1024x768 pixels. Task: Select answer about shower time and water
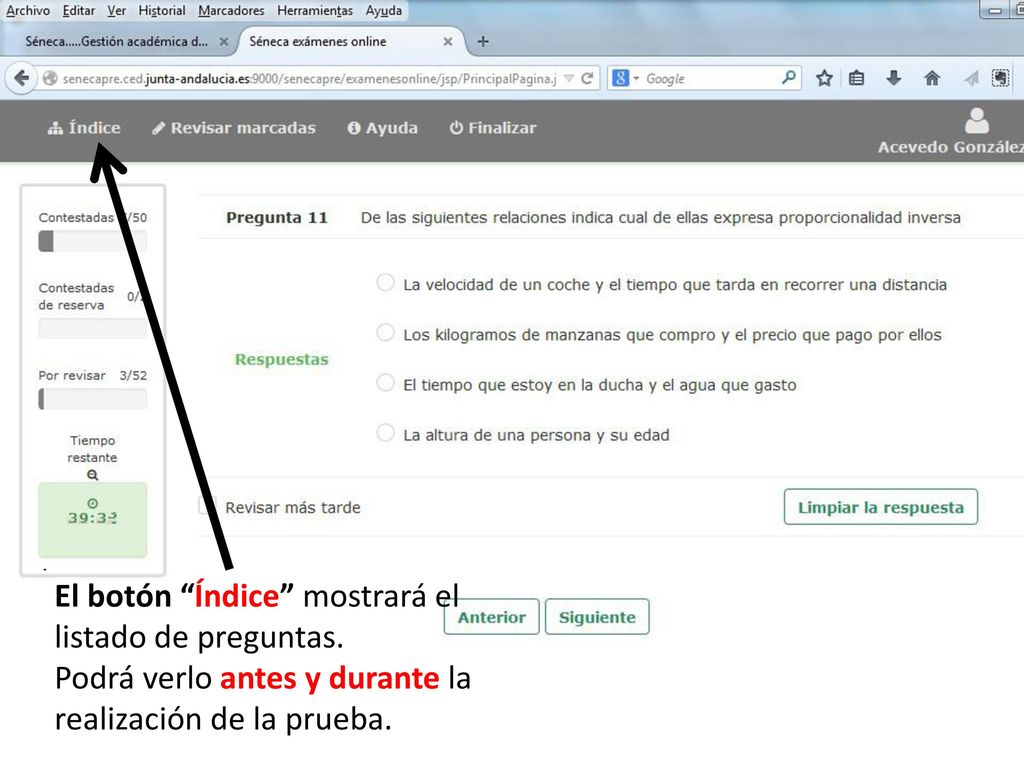tap(385, 383)
